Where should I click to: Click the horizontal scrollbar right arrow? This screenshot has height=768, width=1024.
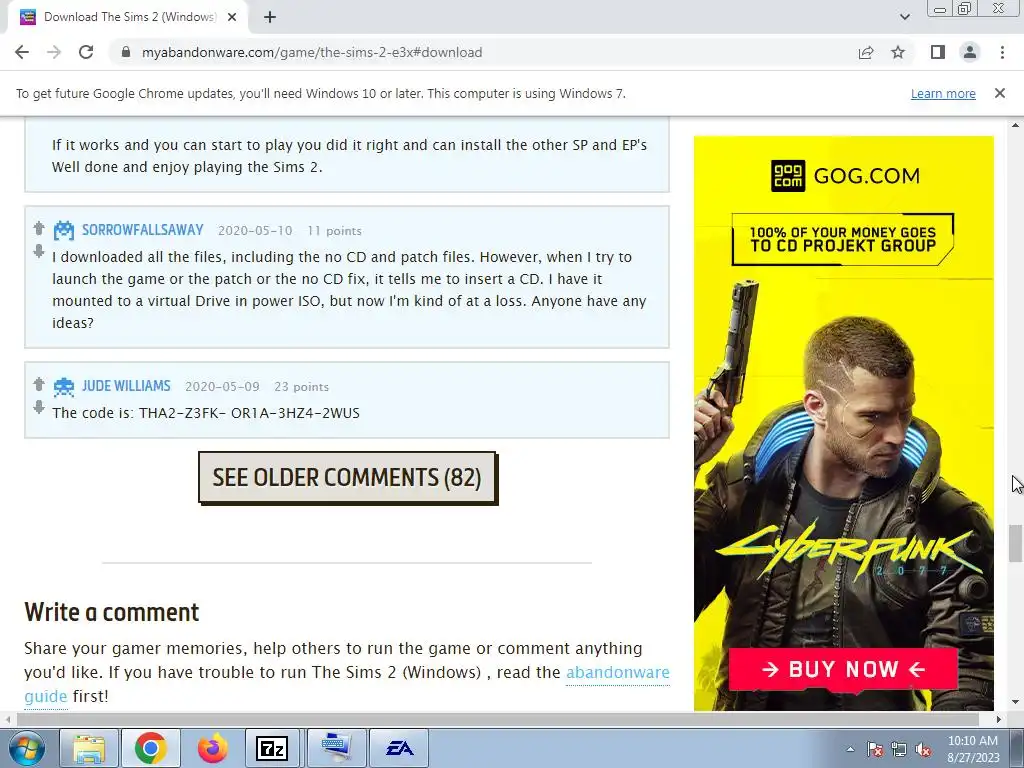(x=999, y=719)
